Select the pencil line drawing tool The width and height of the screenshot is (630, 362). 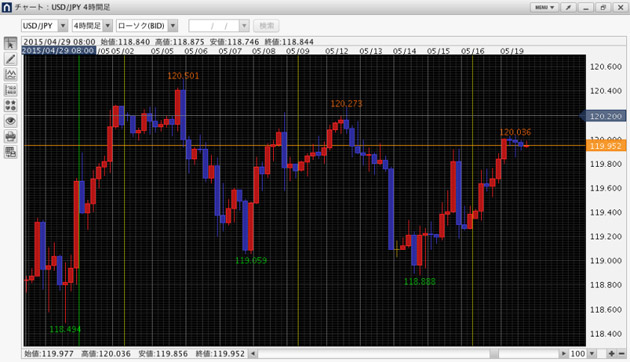tap(10, 59)
